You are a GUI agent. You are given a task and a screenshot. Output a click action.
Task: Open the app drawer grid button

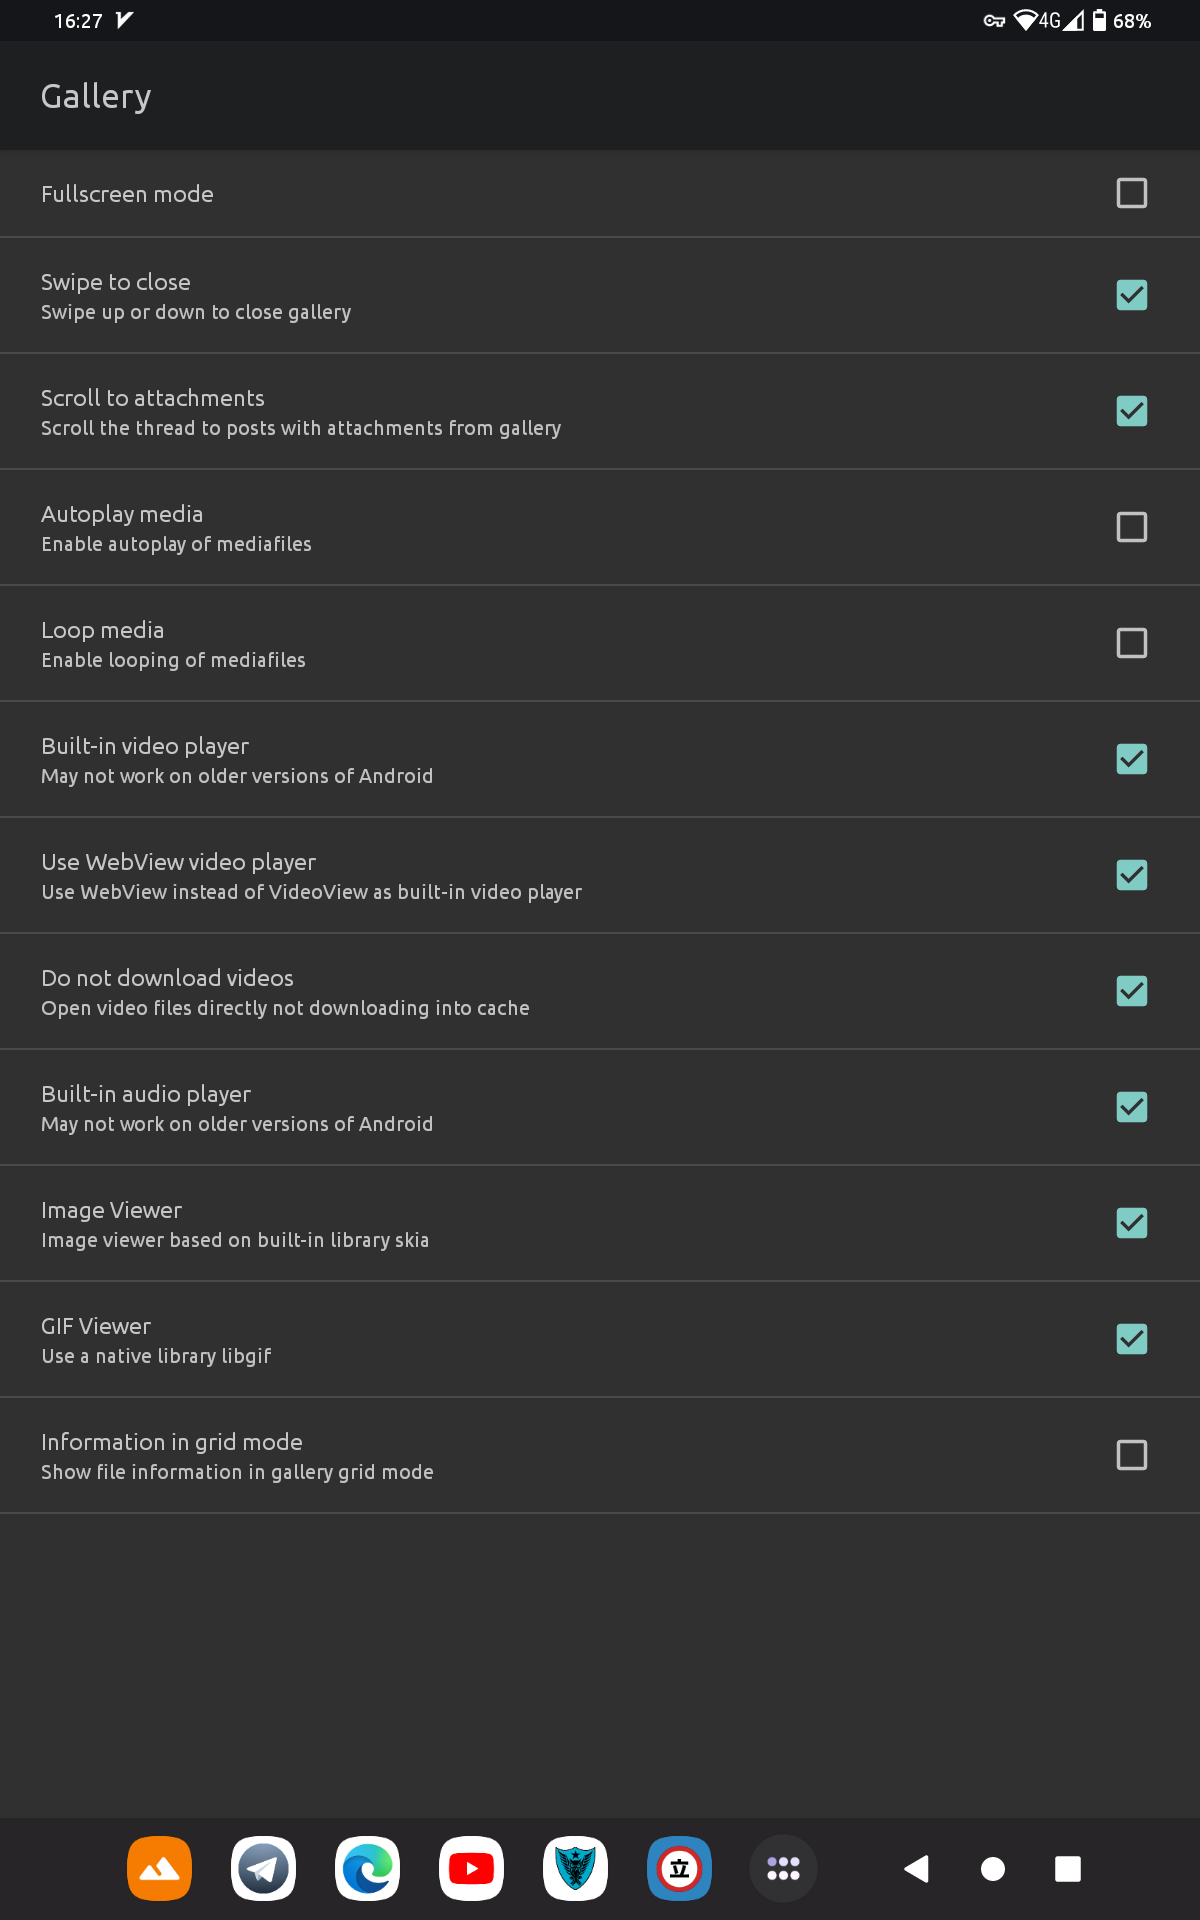pyautogui.click(x=783, y=1868)
